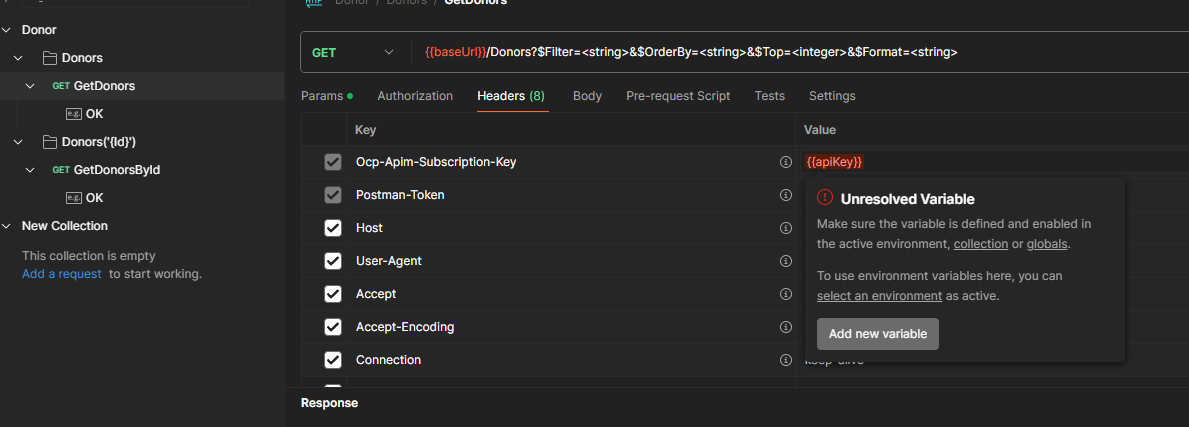Click info icon beside User-Agent header

(786, 261)
